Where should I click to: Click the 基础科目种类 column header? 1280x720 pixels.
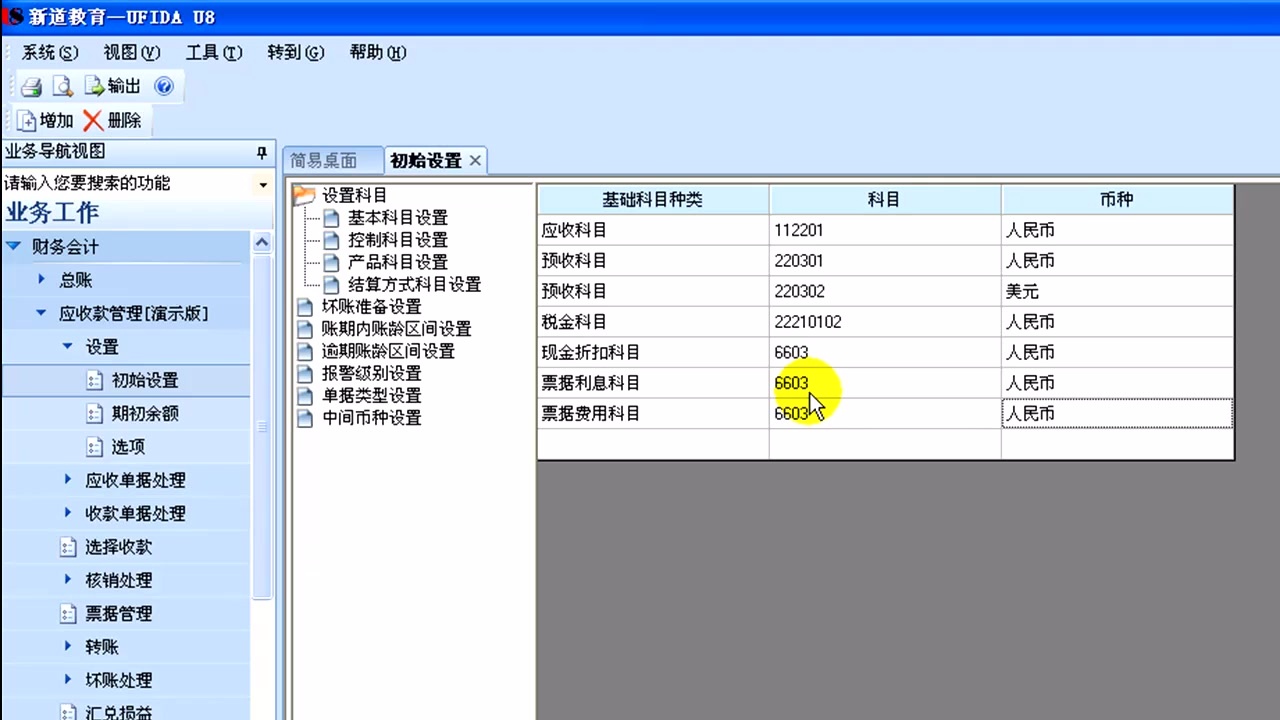click(653, 199)
